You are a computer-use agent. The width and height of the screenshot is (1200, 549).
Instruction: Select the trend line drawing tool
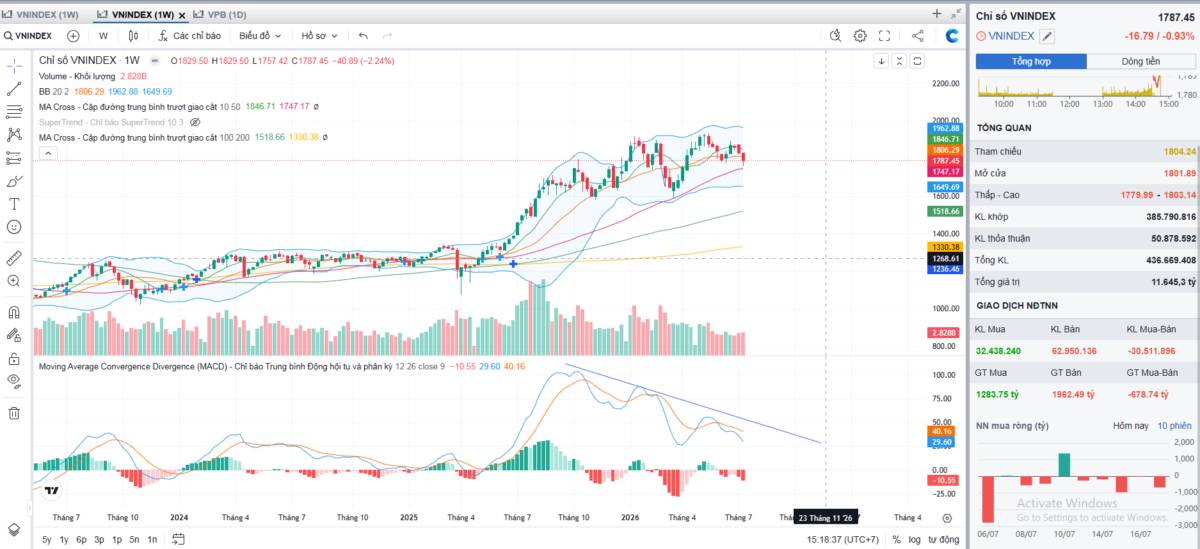click(14, 88)
